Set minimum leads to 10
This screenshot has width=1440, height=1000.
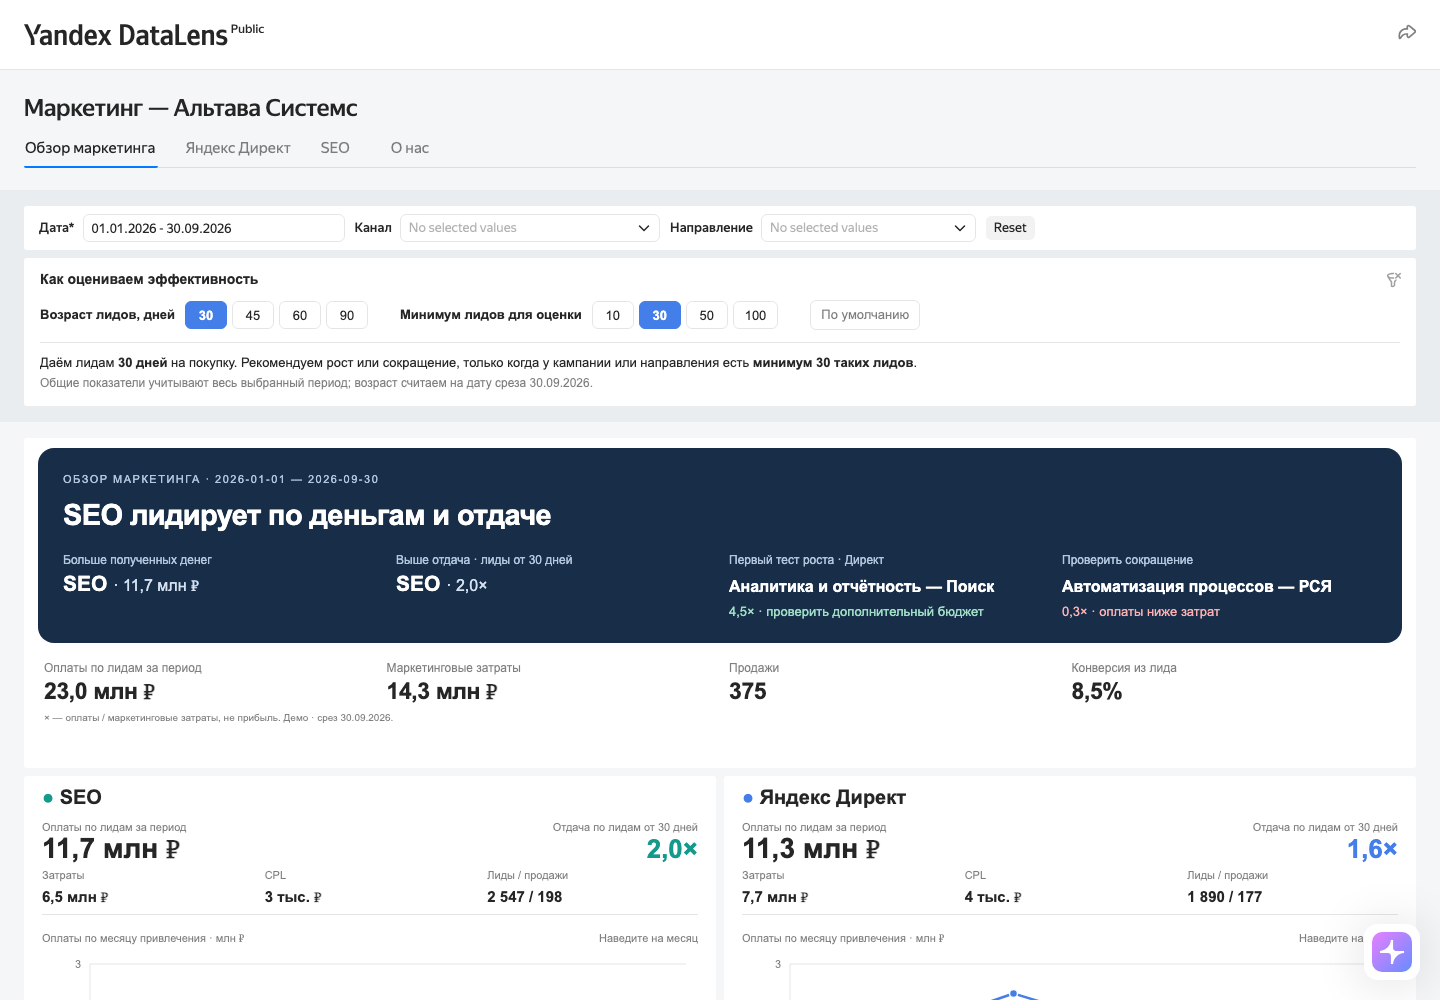coord(613,315)
